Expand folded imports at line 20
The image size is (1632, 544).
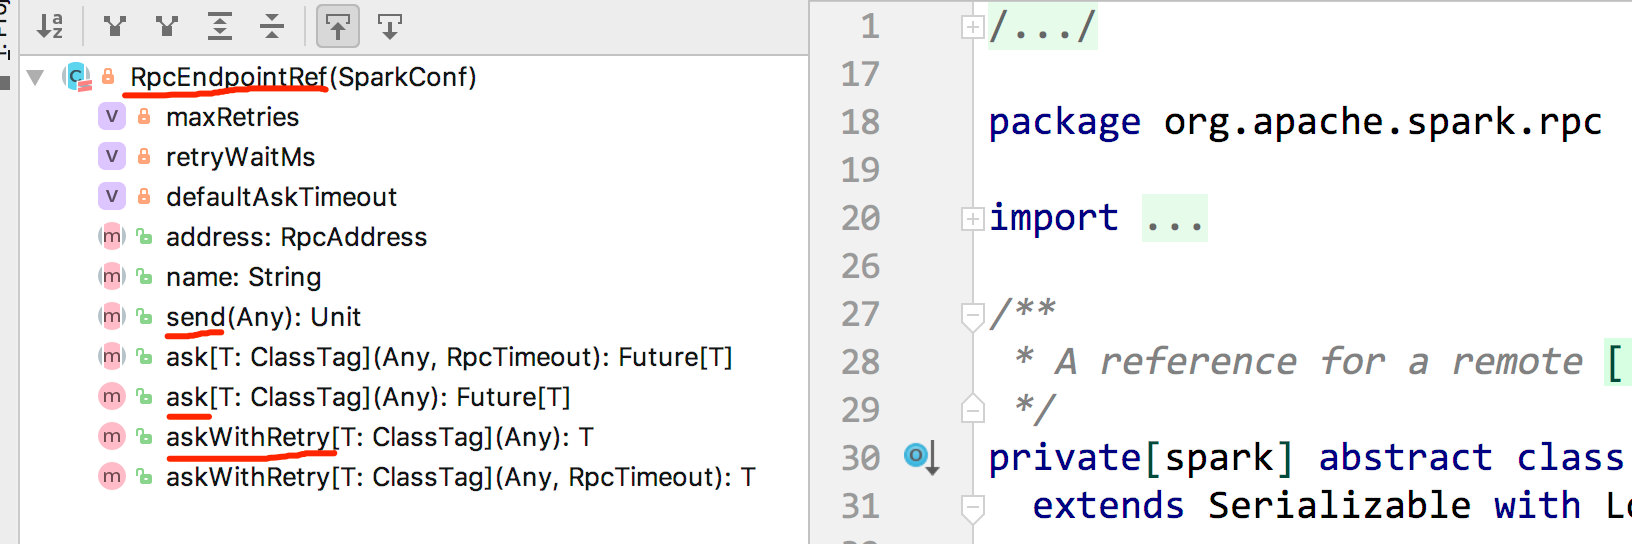click(972, 218)
